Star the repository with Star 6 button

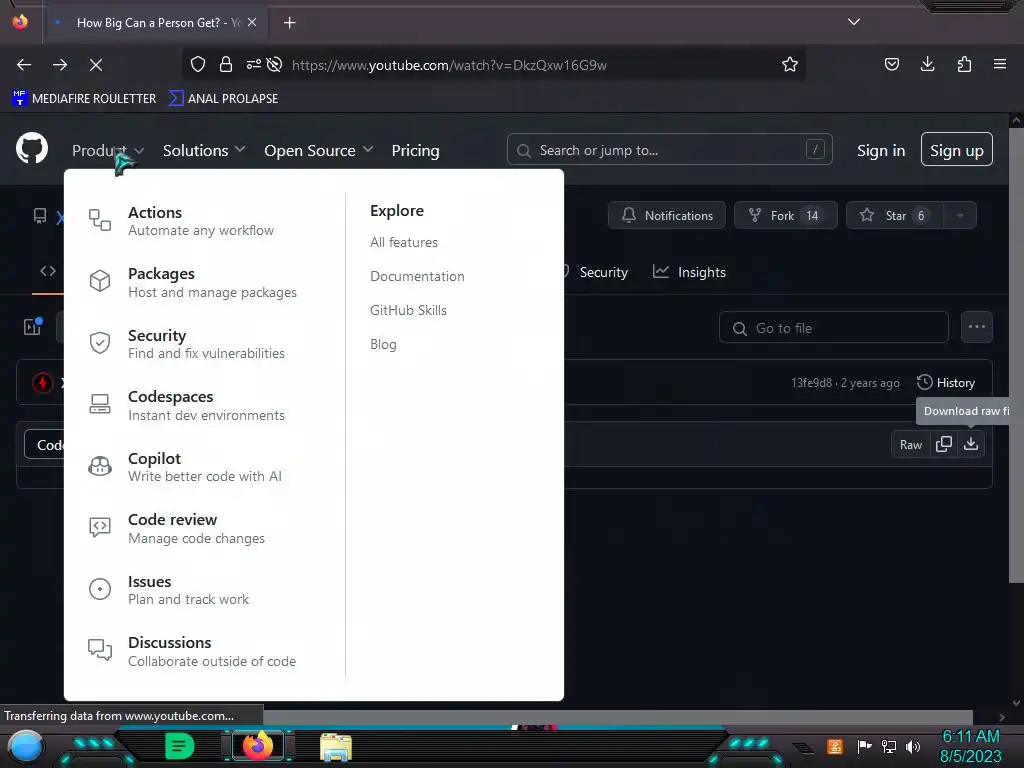pyautogui.click(x=895, y=215)
